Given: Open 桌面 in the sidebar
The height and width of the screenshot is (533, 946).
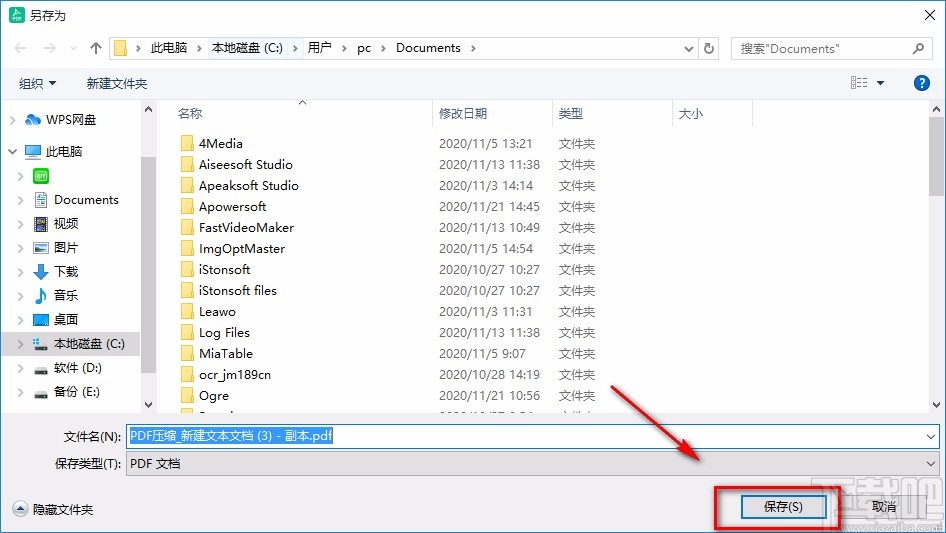Looking at the screenshot, I should pyautogui.click(x=66, y=319).
